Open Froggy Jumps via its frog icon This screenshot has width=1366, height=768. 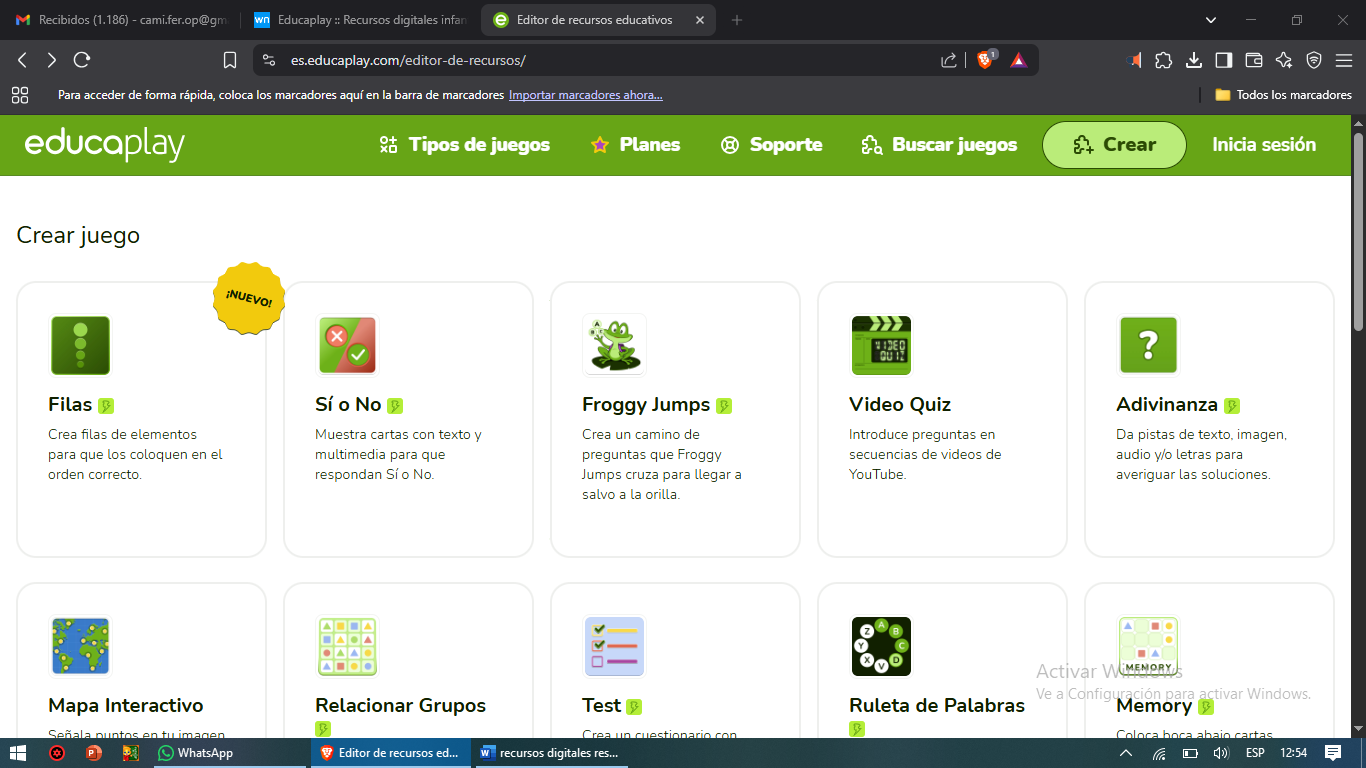click(x=613, y=344)
